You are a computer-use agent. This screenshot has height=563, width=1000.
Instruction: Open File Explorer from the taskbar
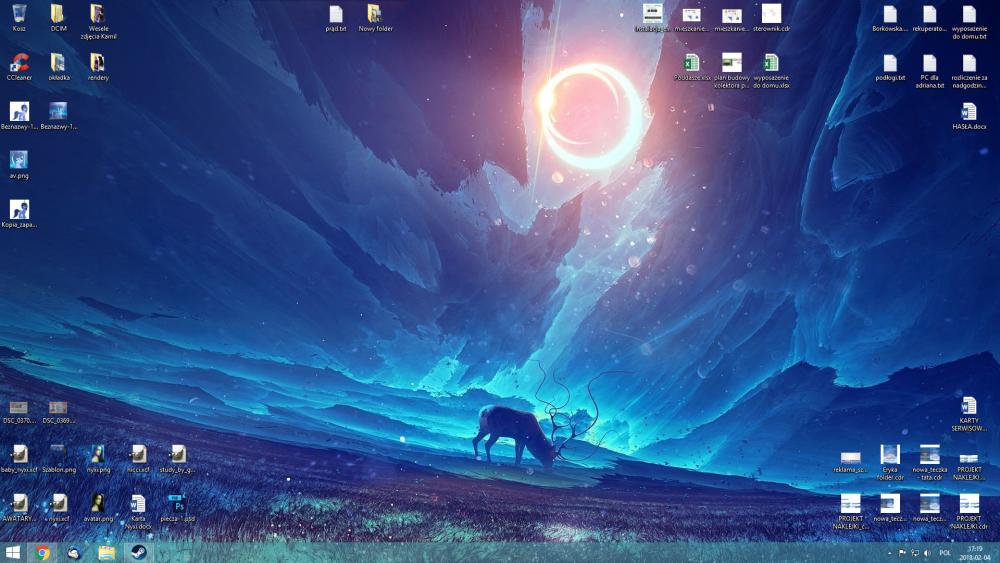click(x=105, y=552)
